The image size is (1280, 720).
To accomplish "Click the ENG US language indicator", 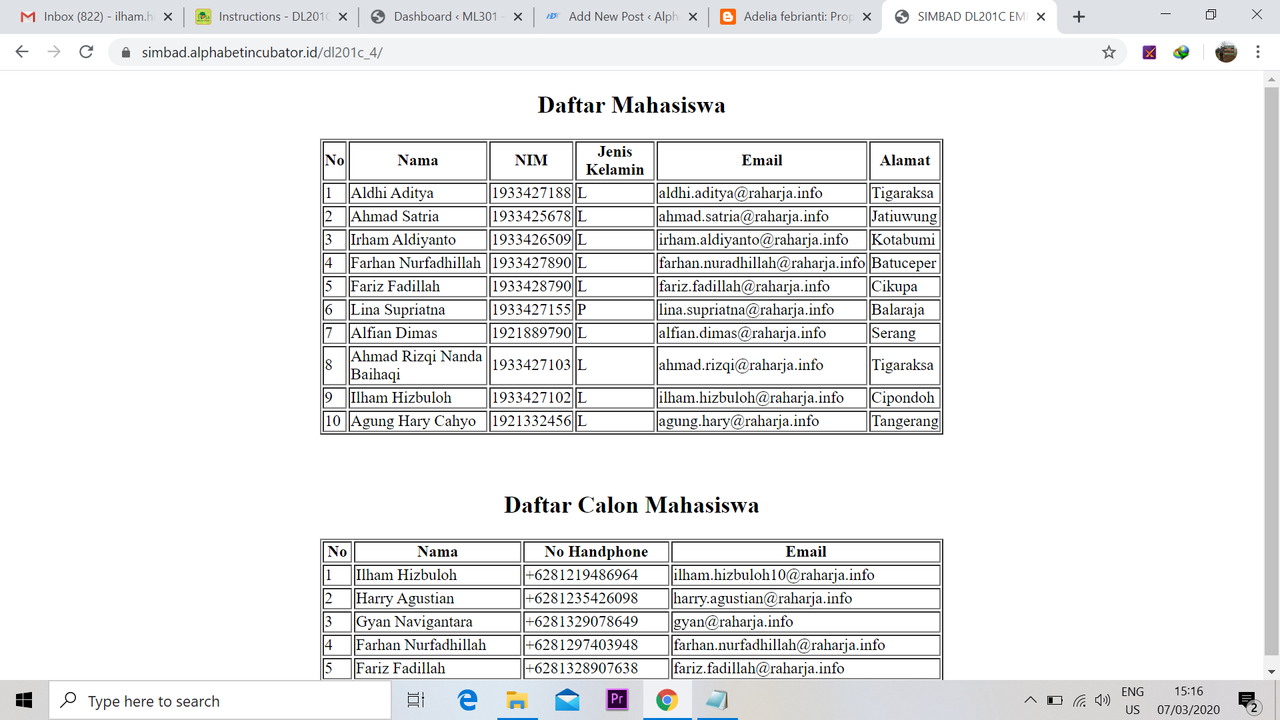I will (x=1132, y=700).
